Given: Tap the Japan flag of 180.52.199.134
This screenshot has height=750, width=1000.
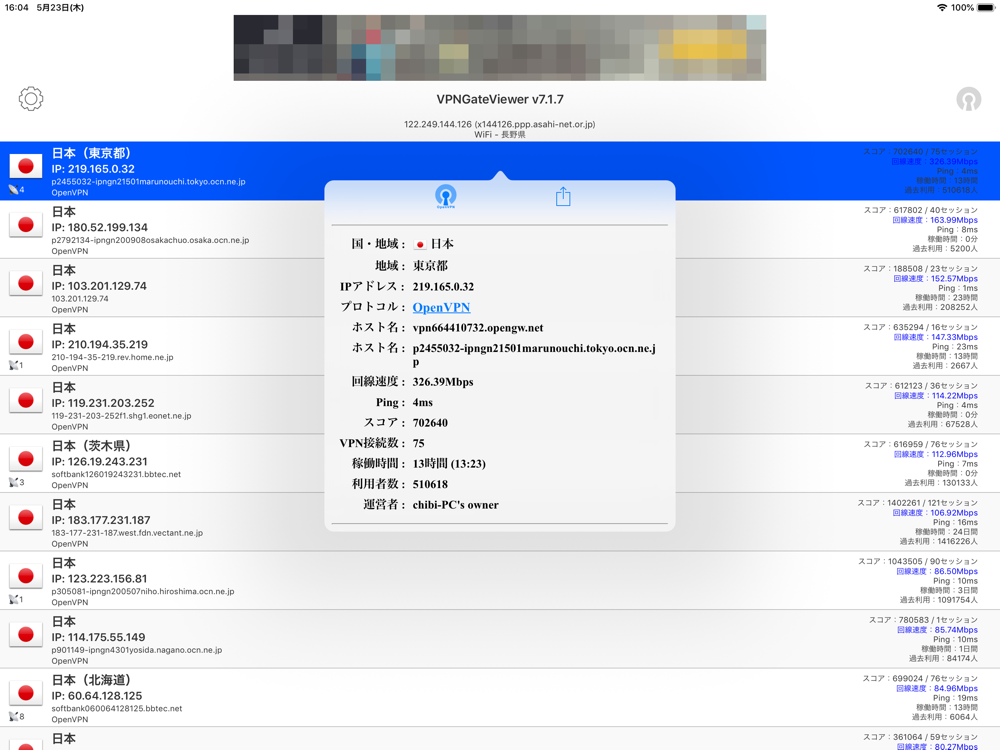Looking at the screenshot, I should [26, 225].
